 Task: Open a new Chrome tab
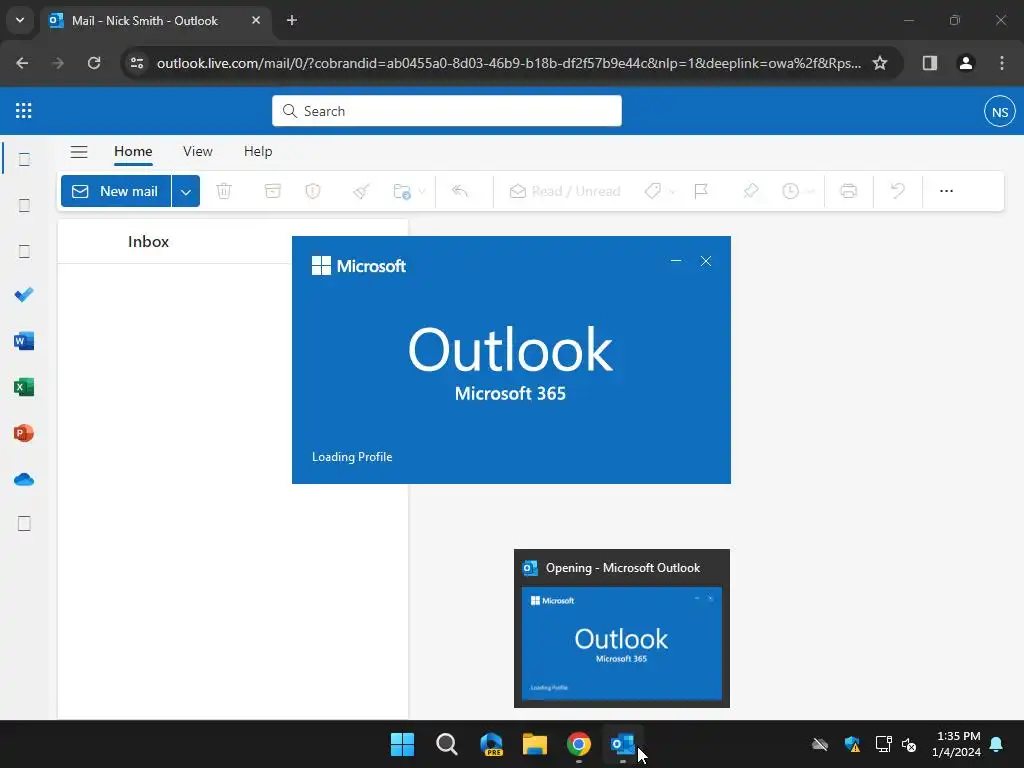pos(292,21)
